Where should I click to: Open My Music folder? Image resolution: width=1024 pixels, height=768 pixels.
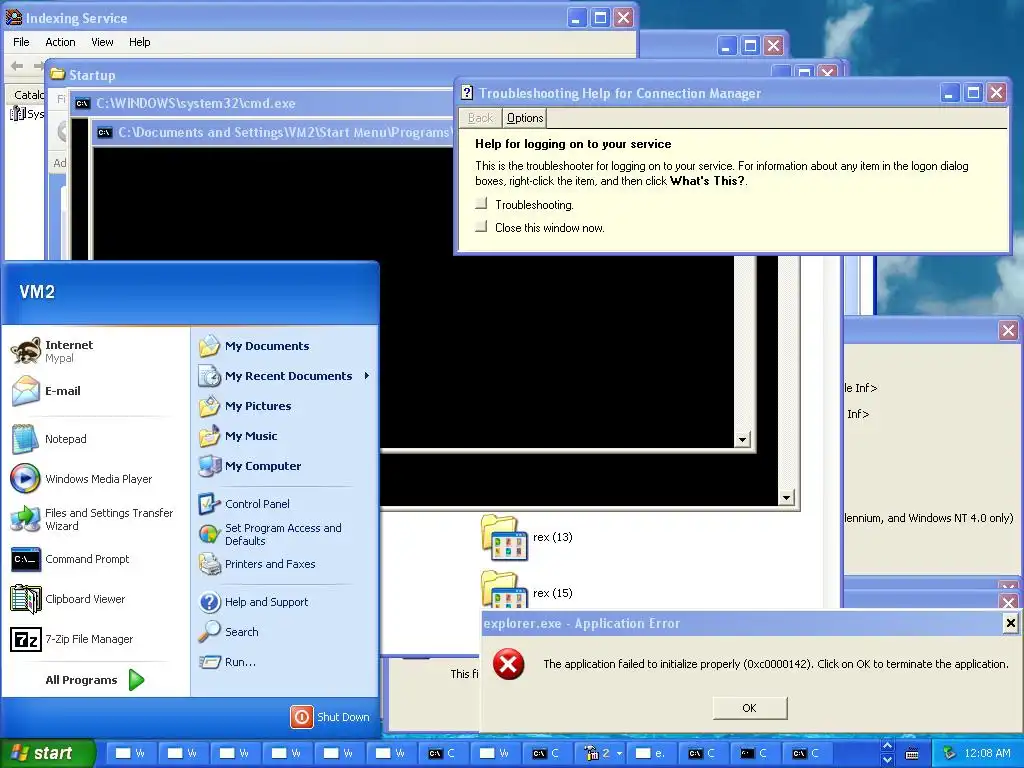(x=285, y=436)
